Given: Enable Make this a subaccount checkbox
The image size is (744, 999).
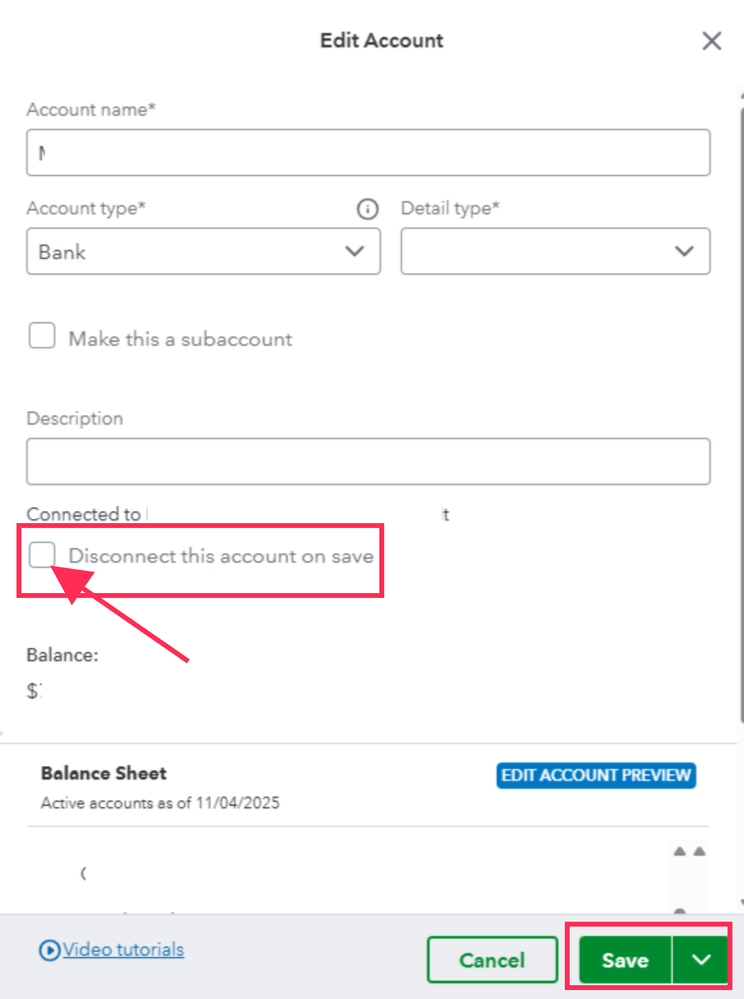Looking at the screenshot, I should 42,337.
